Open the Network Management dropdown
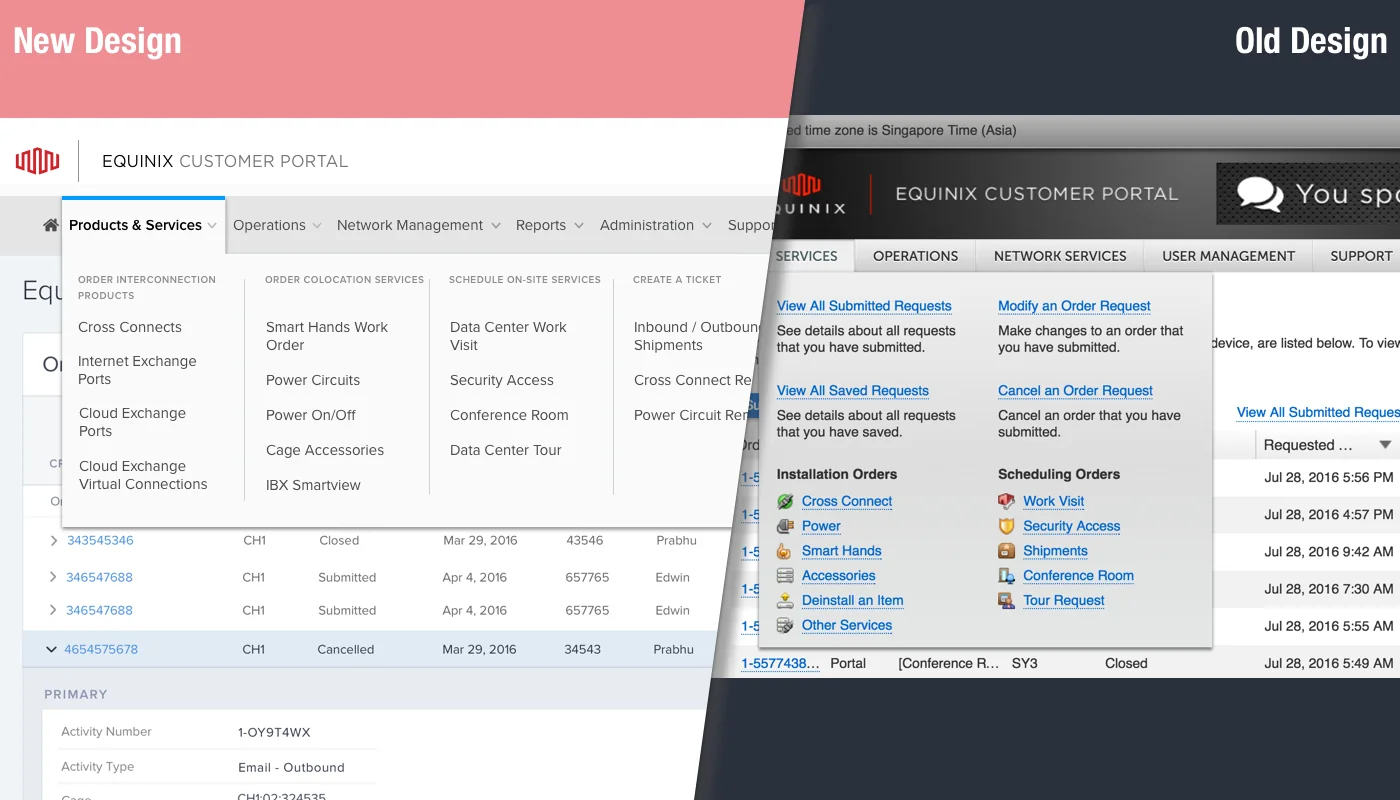 (418, 226)
